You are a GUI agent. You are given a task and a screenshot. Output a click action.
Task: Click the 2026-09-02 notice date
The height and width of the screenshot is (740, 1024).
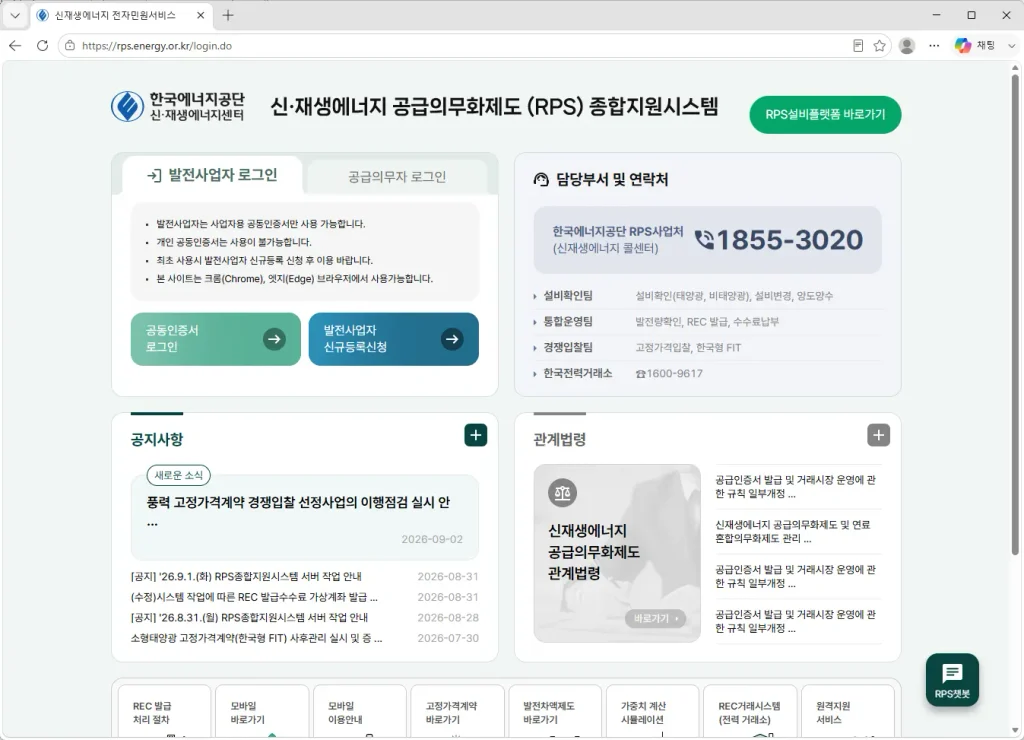(432, 539)
